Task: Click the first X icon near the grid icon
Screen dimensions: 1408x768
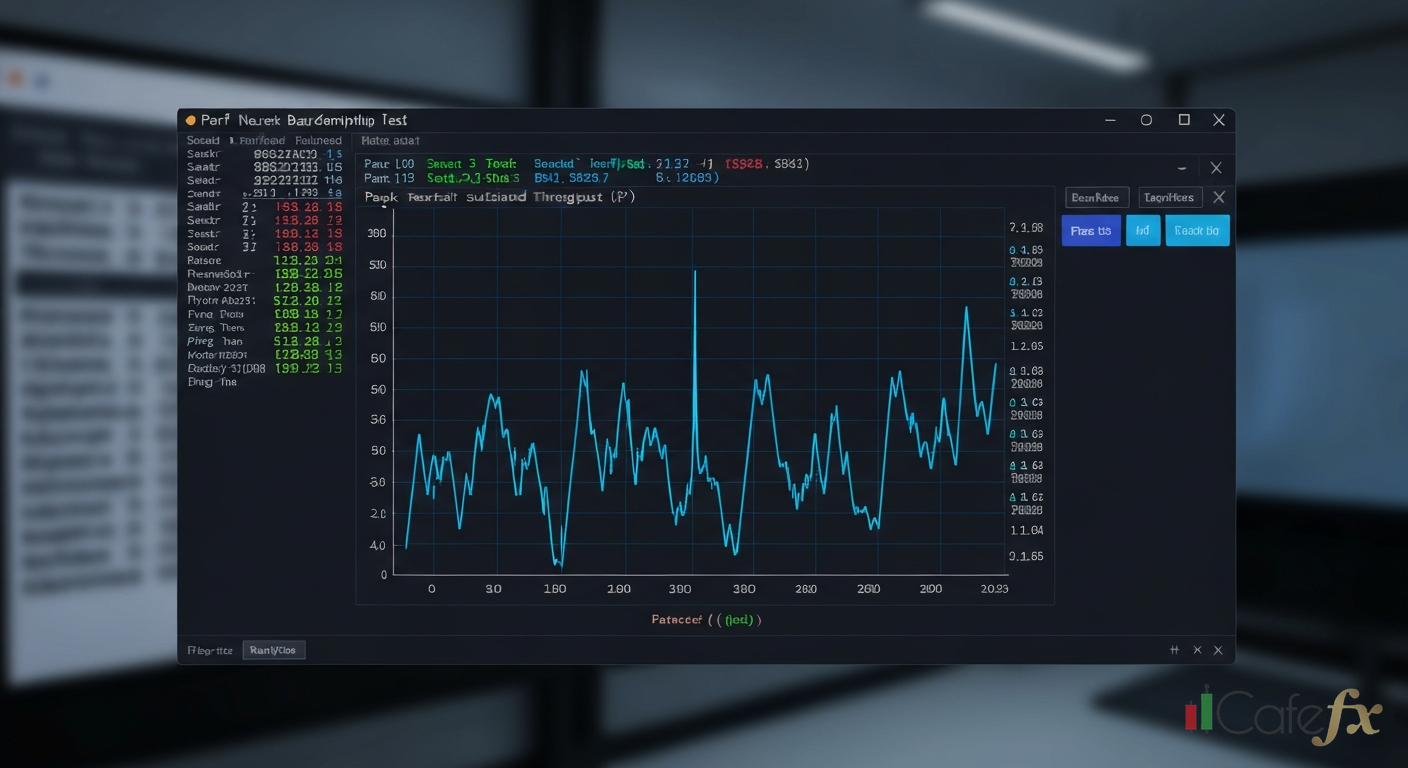Action: [1197, 650]
